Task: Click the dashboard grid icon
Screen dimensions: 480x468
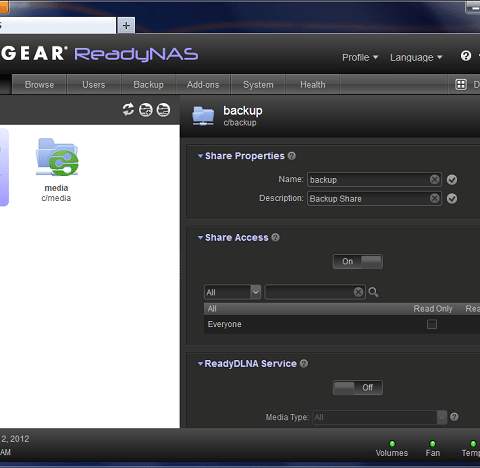Action: pos(461,84)
